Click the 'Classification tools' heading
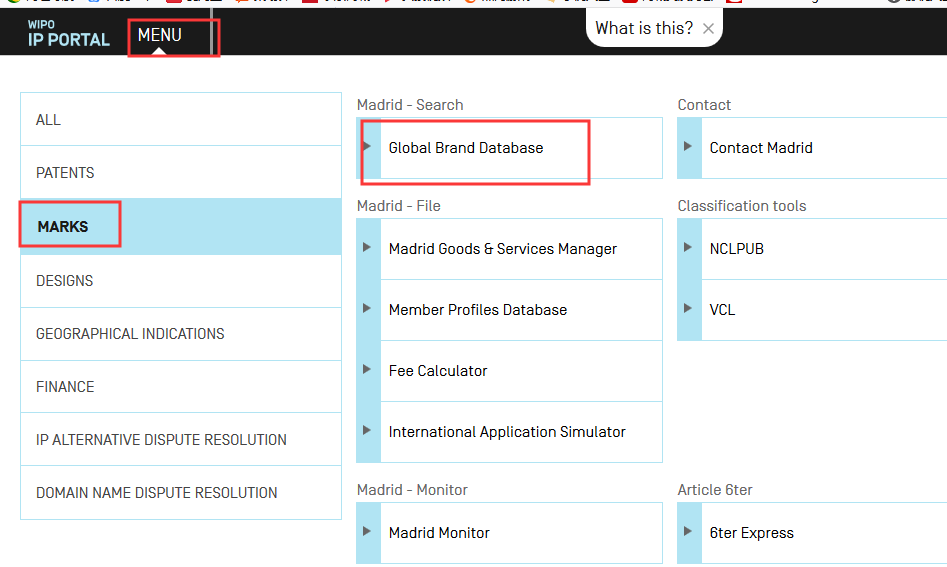947x567 pixels. point(742,206)
